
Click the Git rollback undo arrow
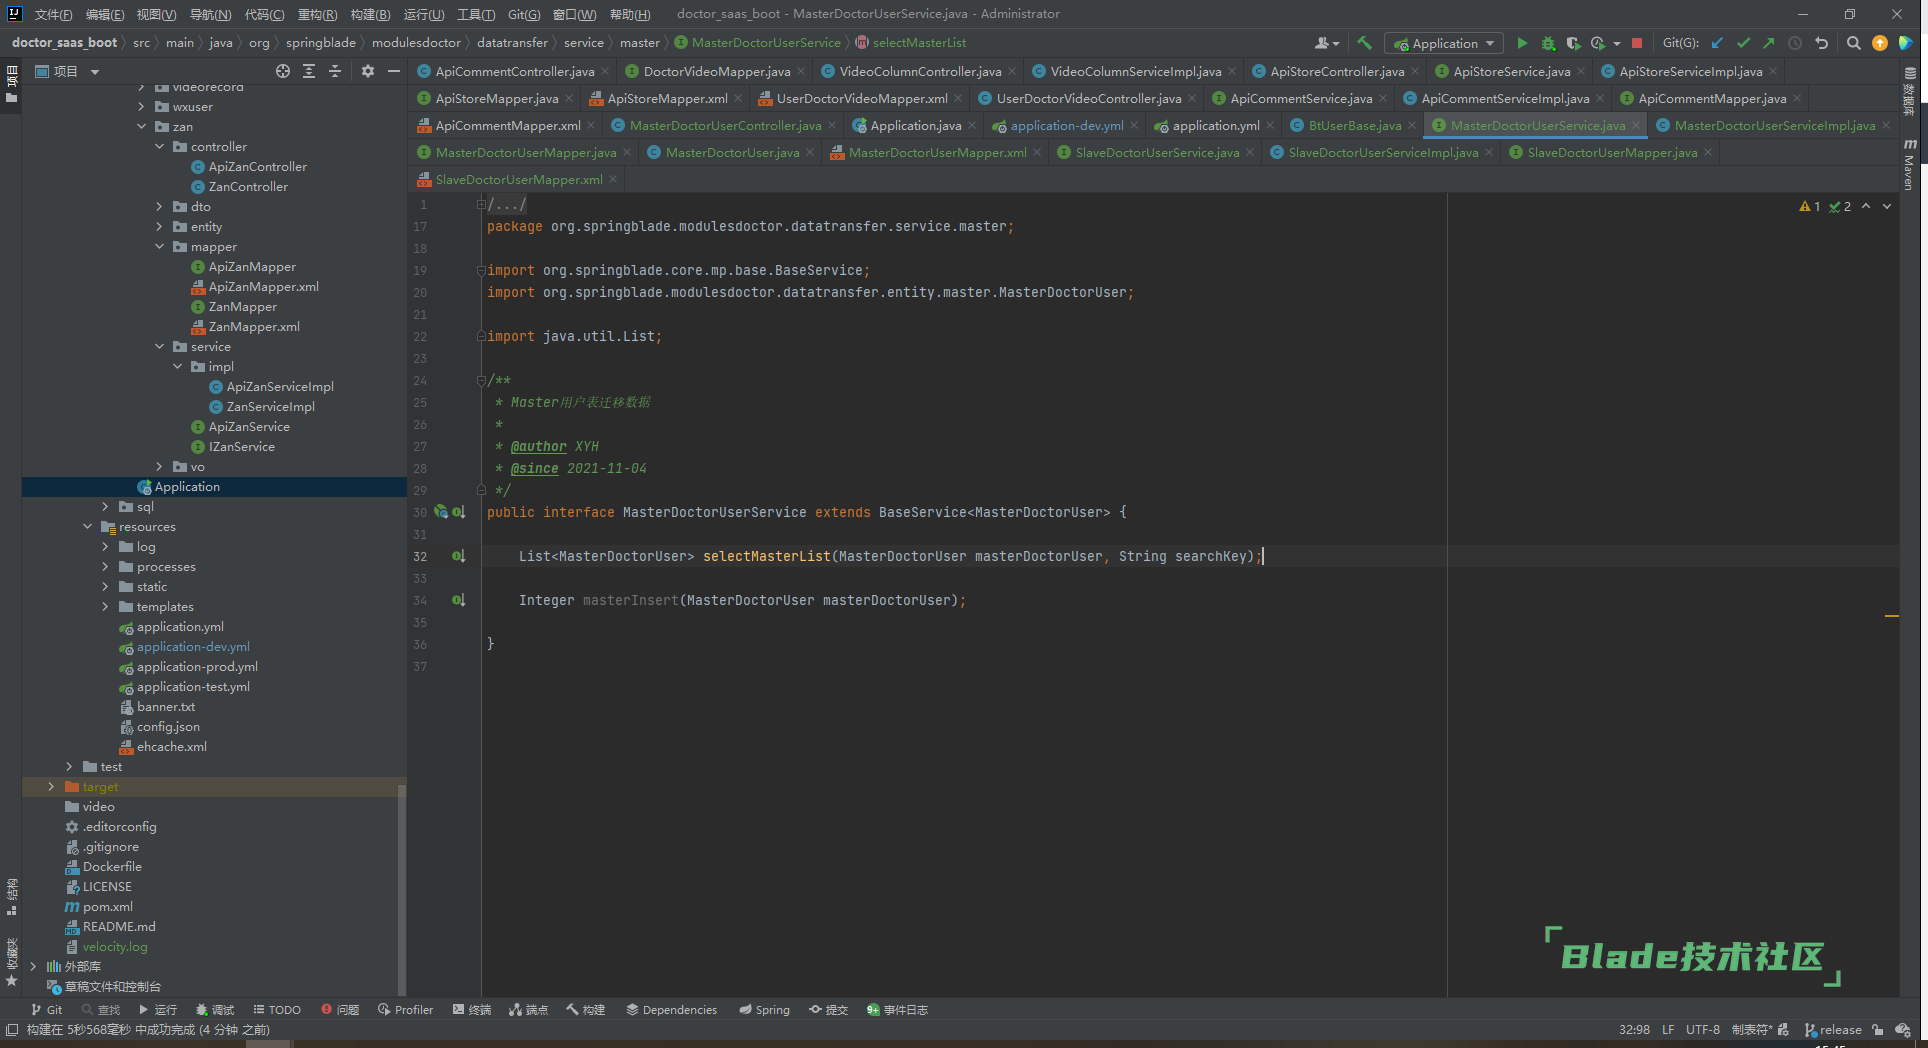pos(1821,43)
